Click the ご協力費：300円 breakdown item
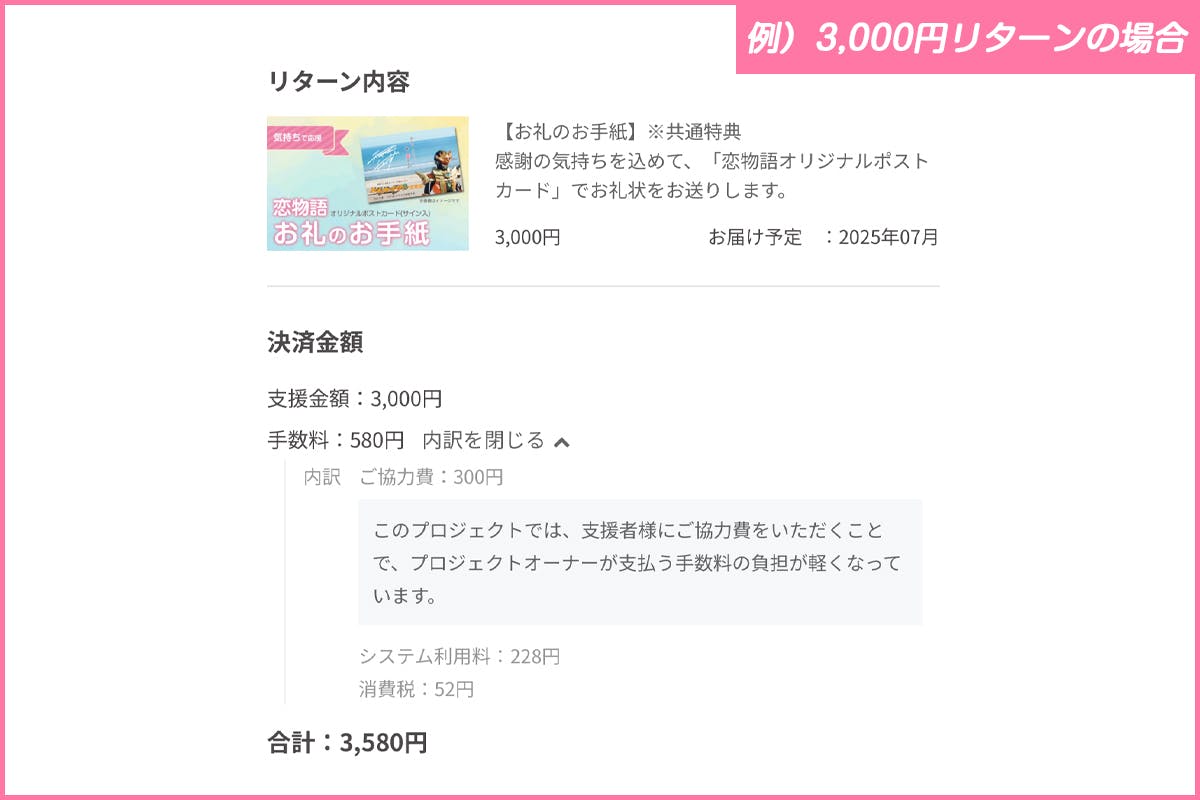 coord(431,477)
